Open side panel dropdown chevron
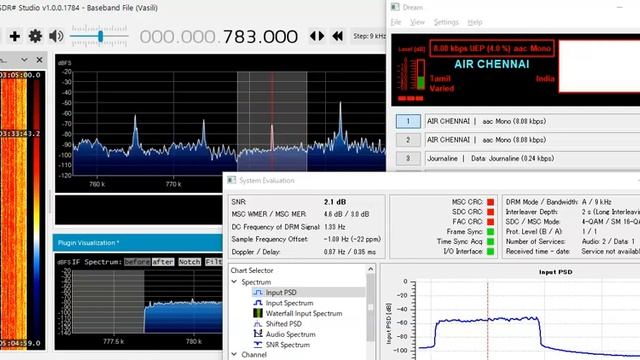 24,60
